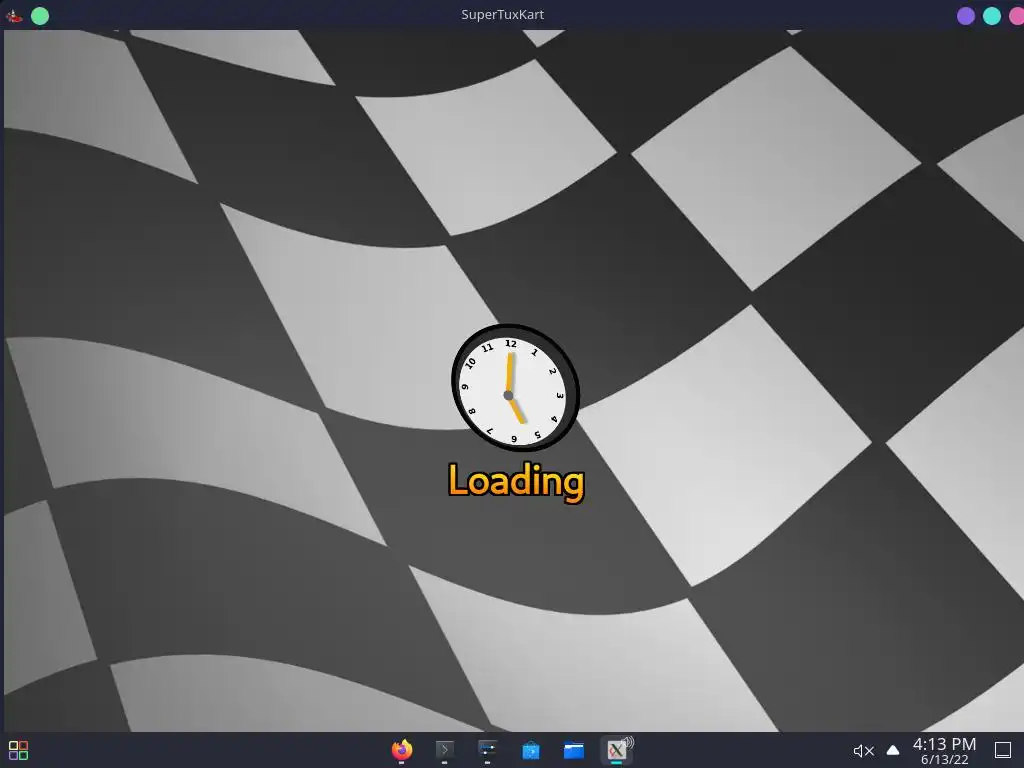The width and height of the screenshot is (1024, 768).
Task: Open the clock showing 4:13 PM
Action: point(944,744)
